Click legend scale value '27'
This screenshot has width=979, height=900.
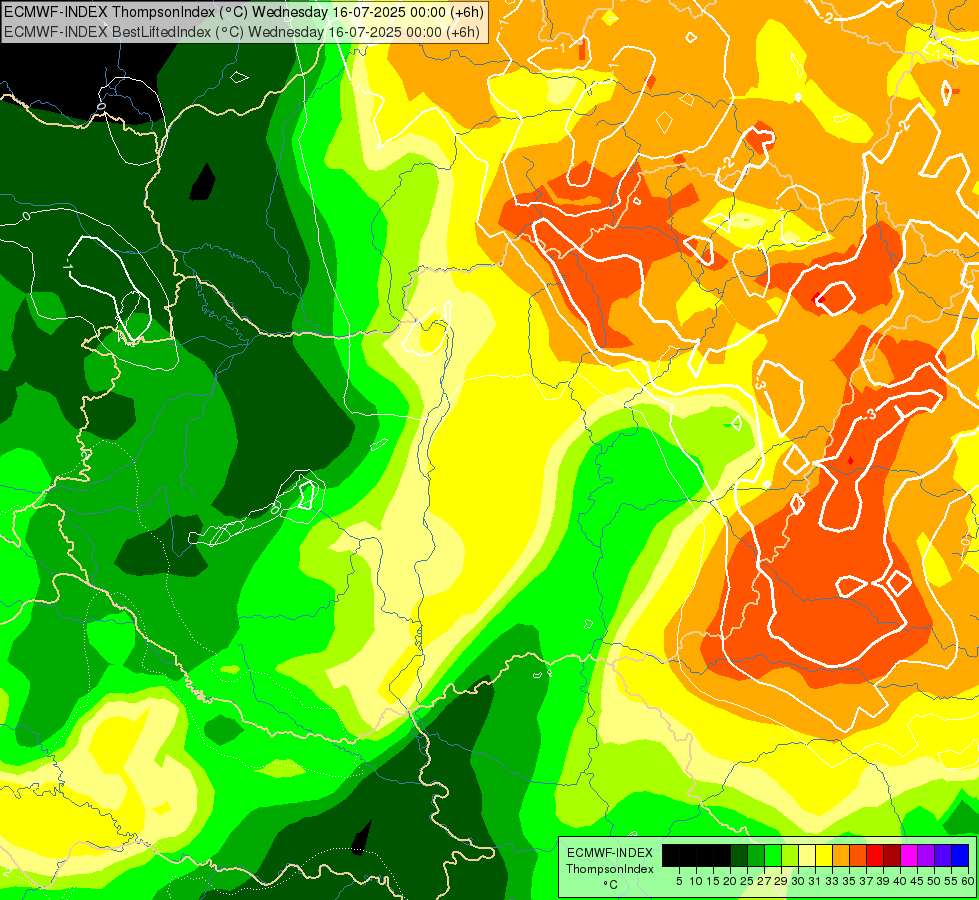coord(764,881)
